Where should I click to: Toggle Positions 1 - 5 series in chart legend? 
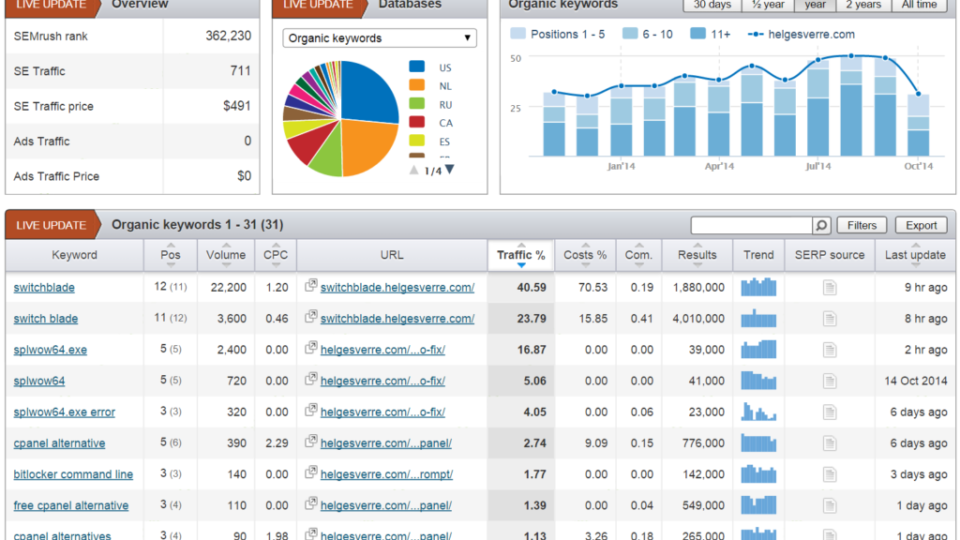[557, 34]
